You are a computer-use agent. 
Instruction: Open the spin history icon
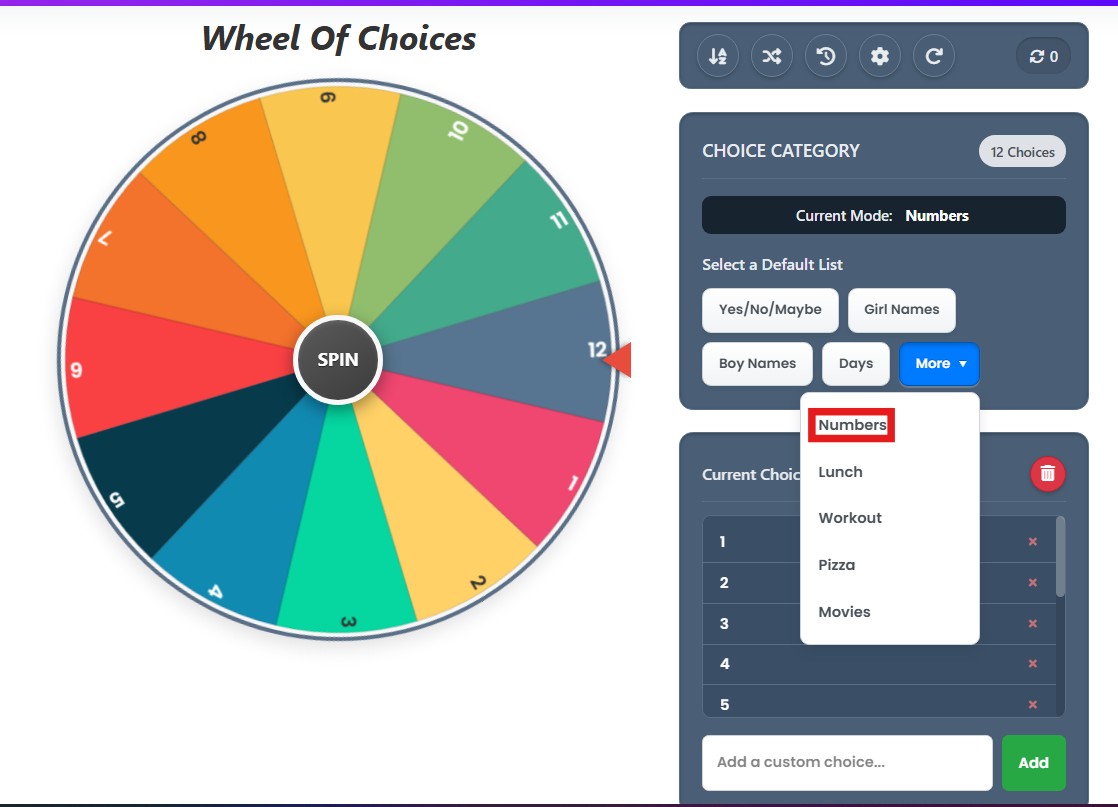[x=826, y=56]
